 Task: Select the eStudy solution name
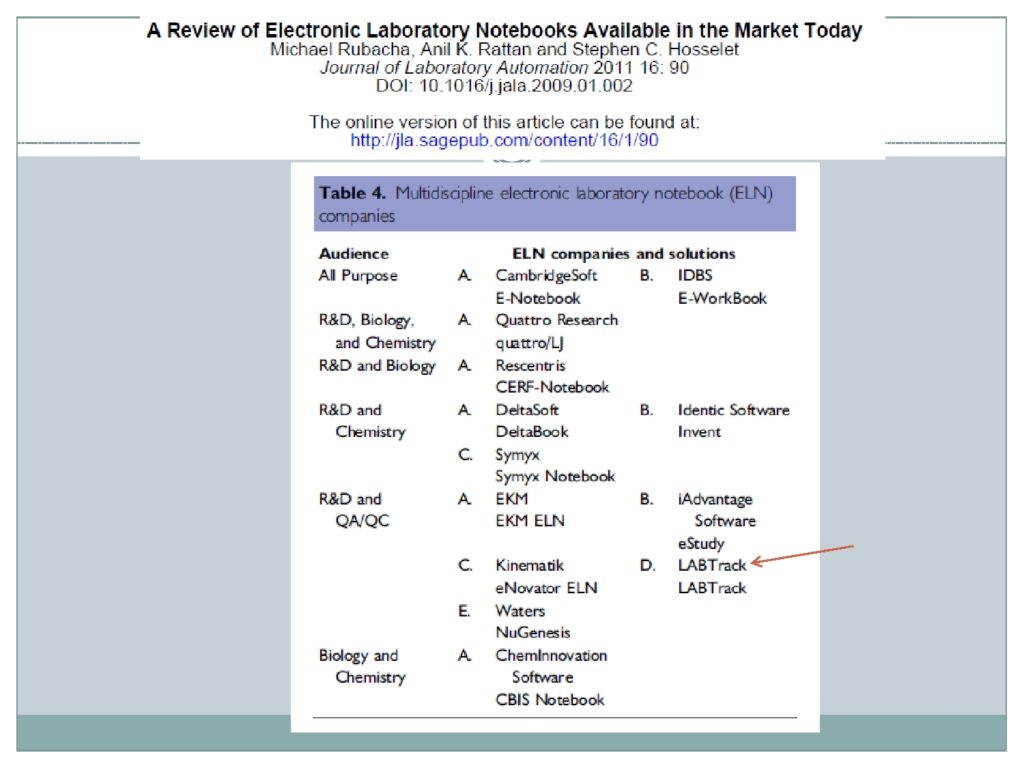click(x=701, y=543)
